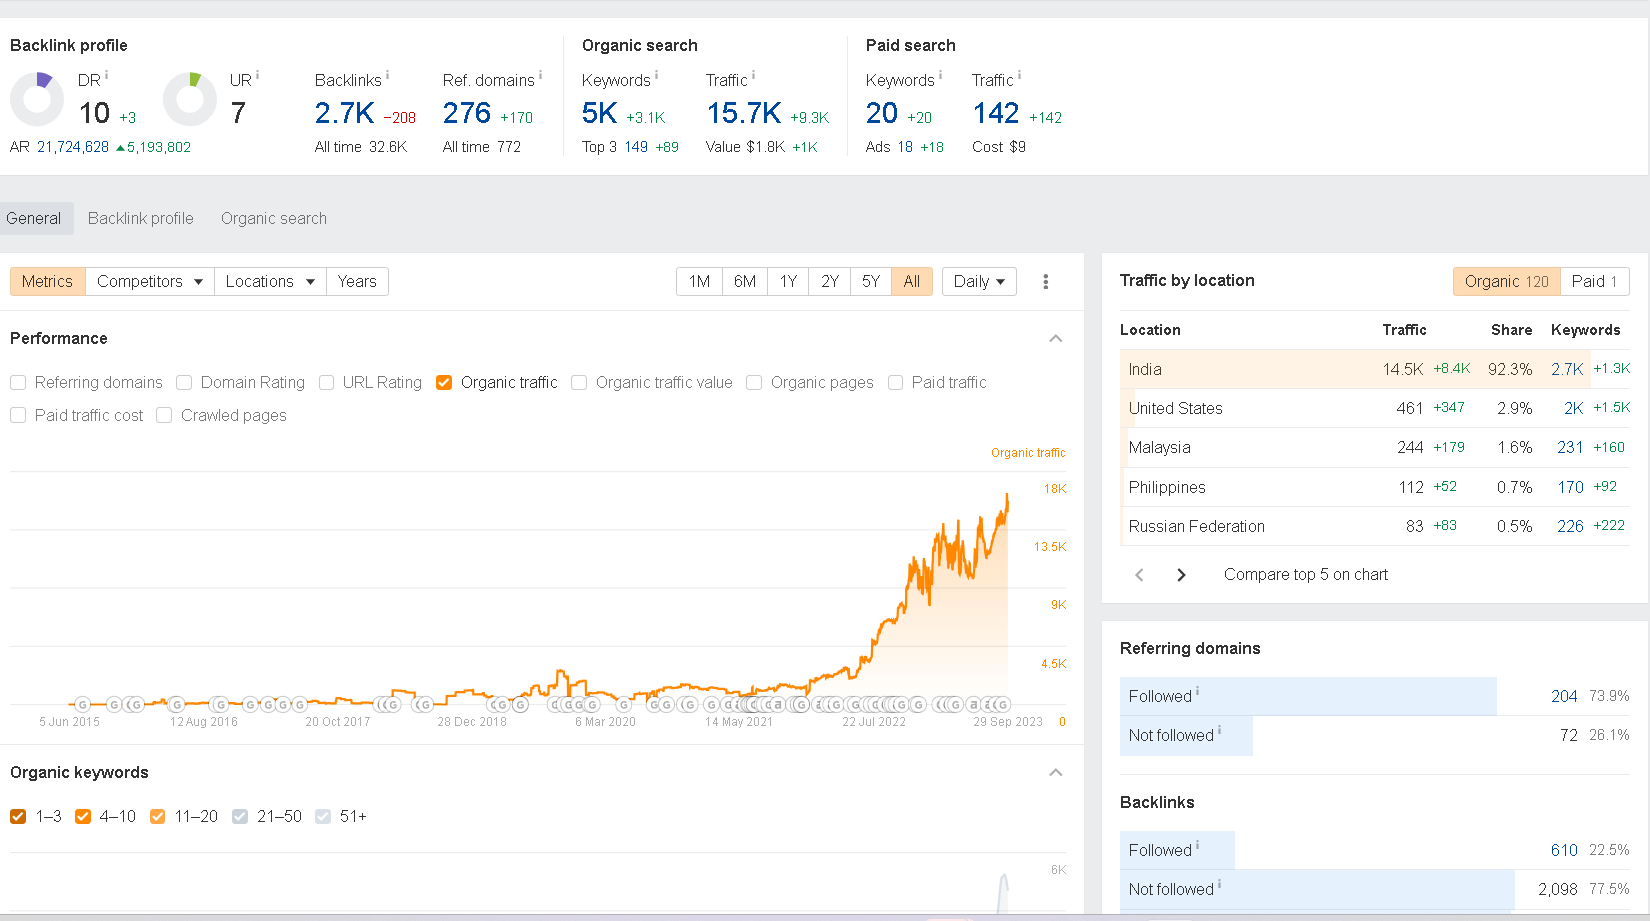The width and height of the screenshot is (1650, 921).
Task: Collapse the Performance section
Action: [x=1055, y=339]
